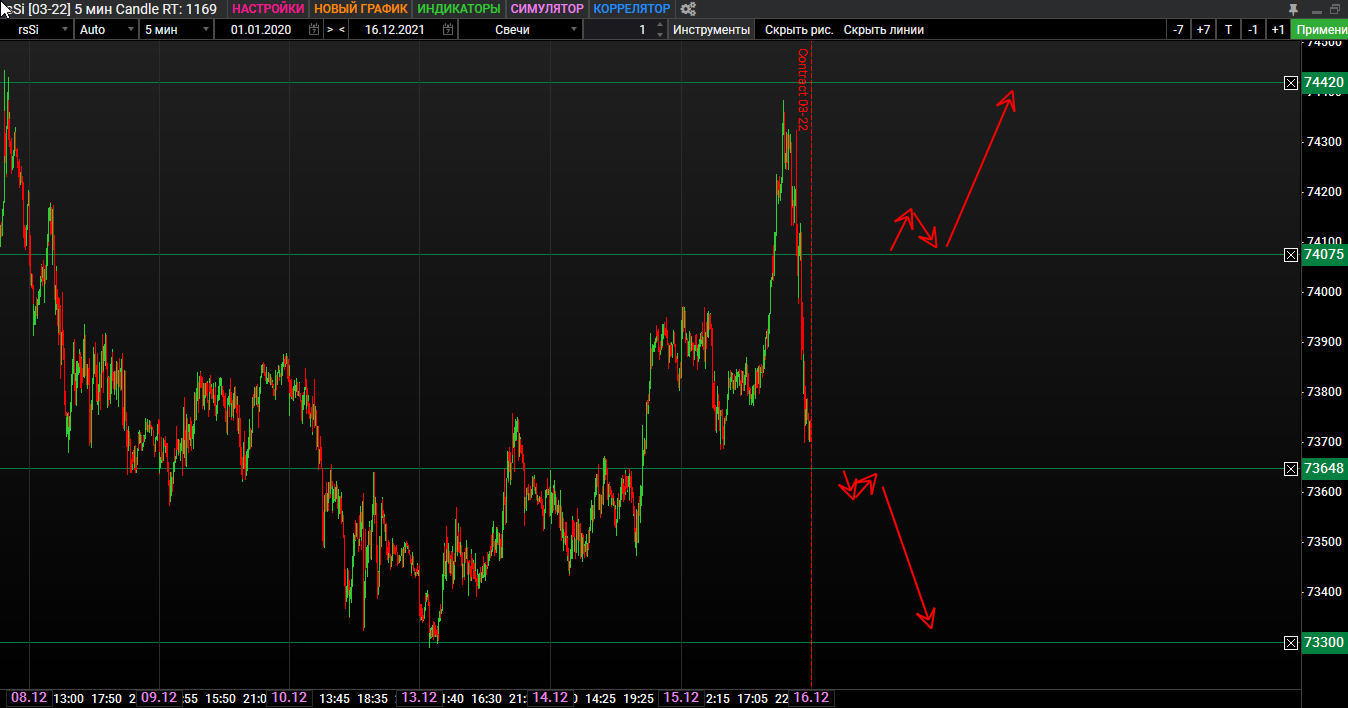Screen dimensions: 1348x708
Task: Open the gears settings icon after КОРРЕЛЯТОР
Action: click(x=688, y=8)
